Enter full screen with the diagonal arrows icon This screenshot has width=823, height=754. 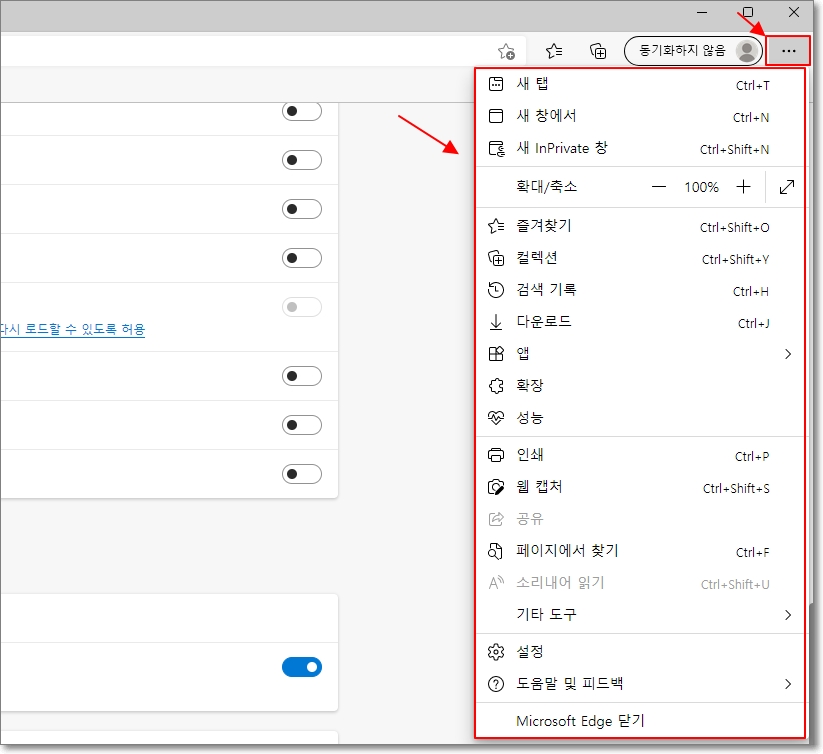click(x=786, y=187)
